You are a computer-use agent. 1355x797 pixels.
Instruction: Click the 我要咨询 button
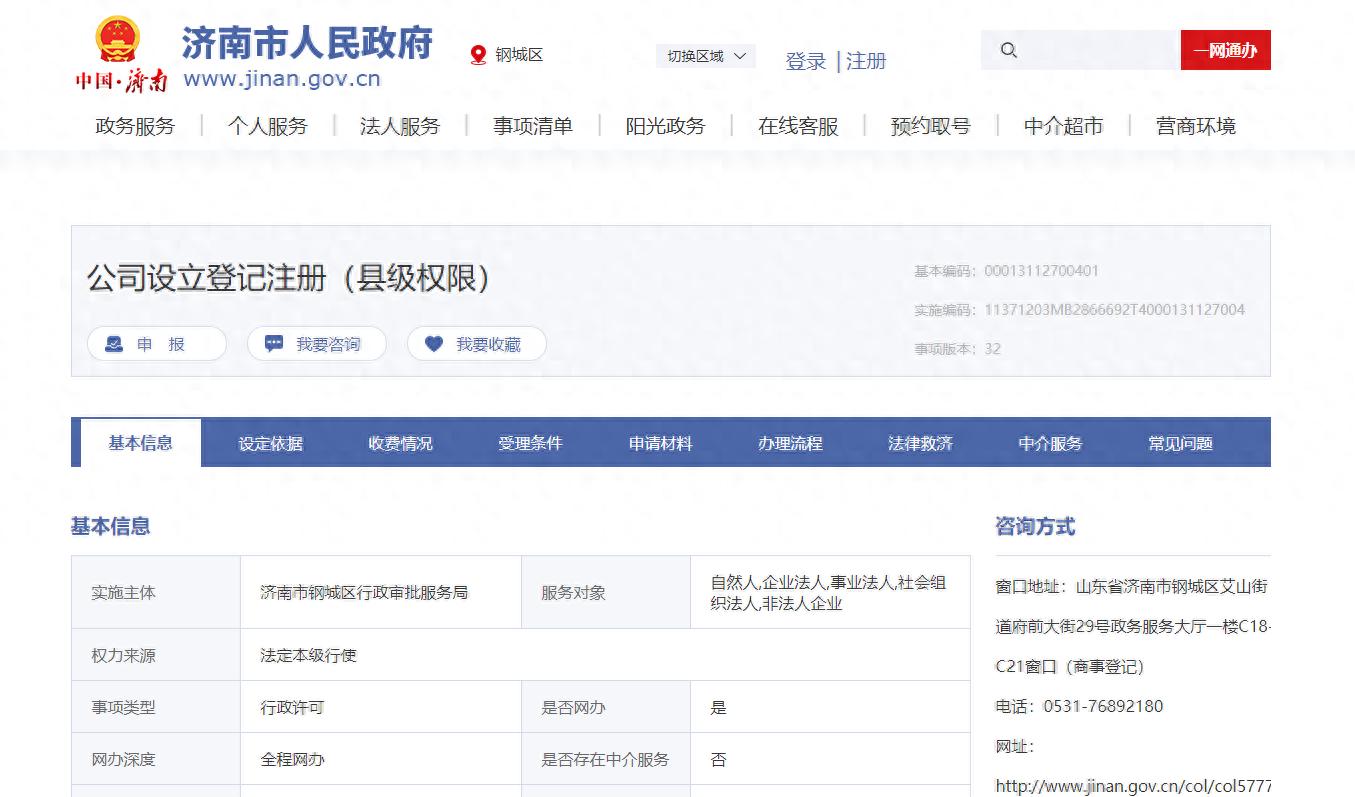[x=317, y=344]
